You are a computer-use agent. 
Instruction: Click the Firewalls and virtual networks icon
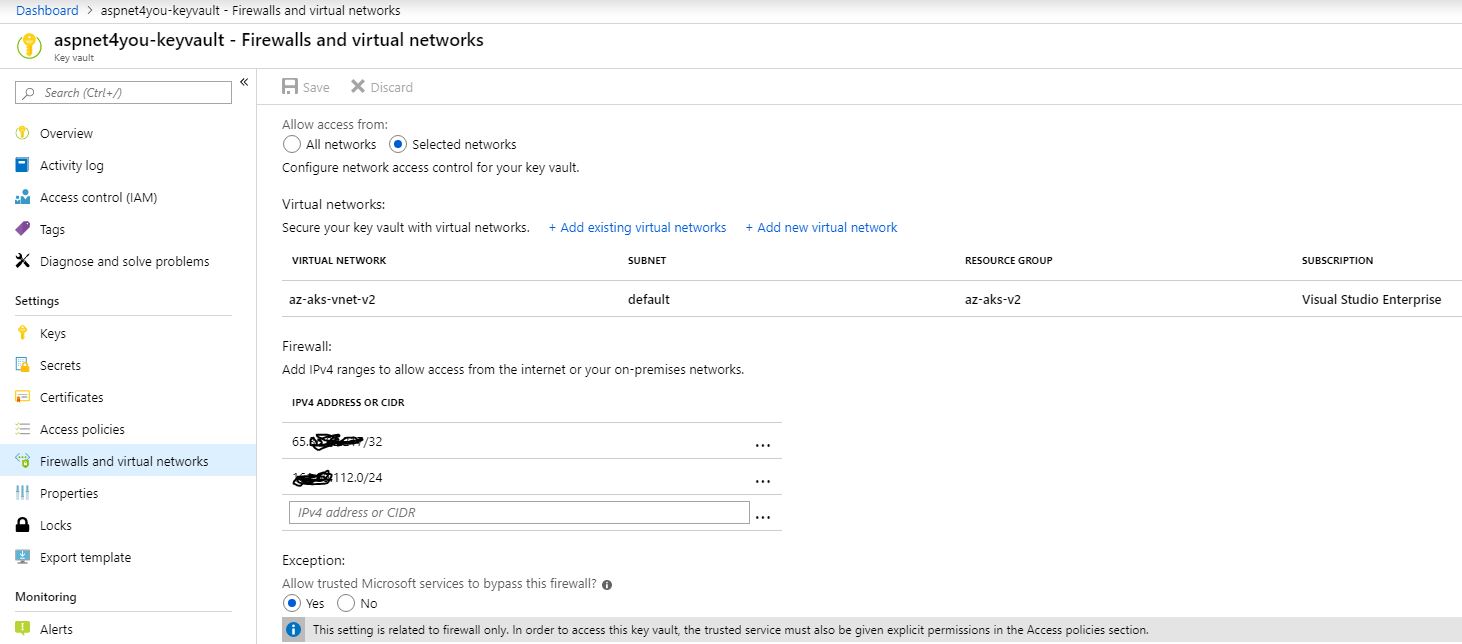tap(23, 461)
